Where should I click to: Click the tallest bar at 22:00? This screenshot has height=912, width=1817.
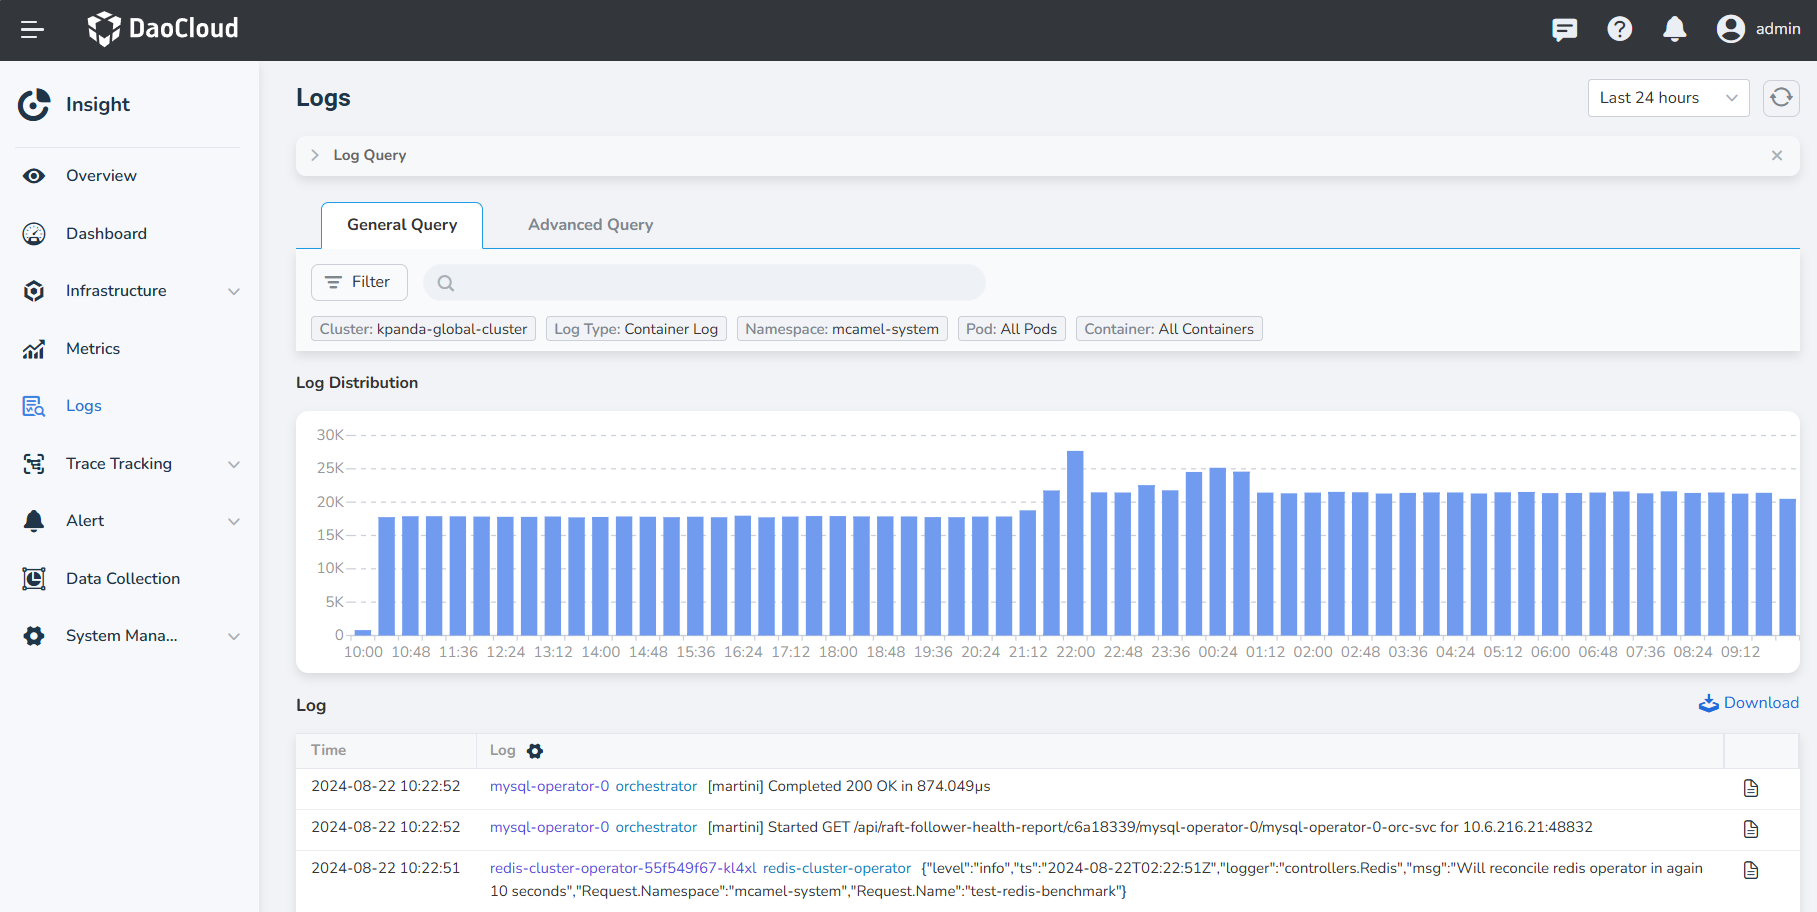click(x=1075, y=543)
